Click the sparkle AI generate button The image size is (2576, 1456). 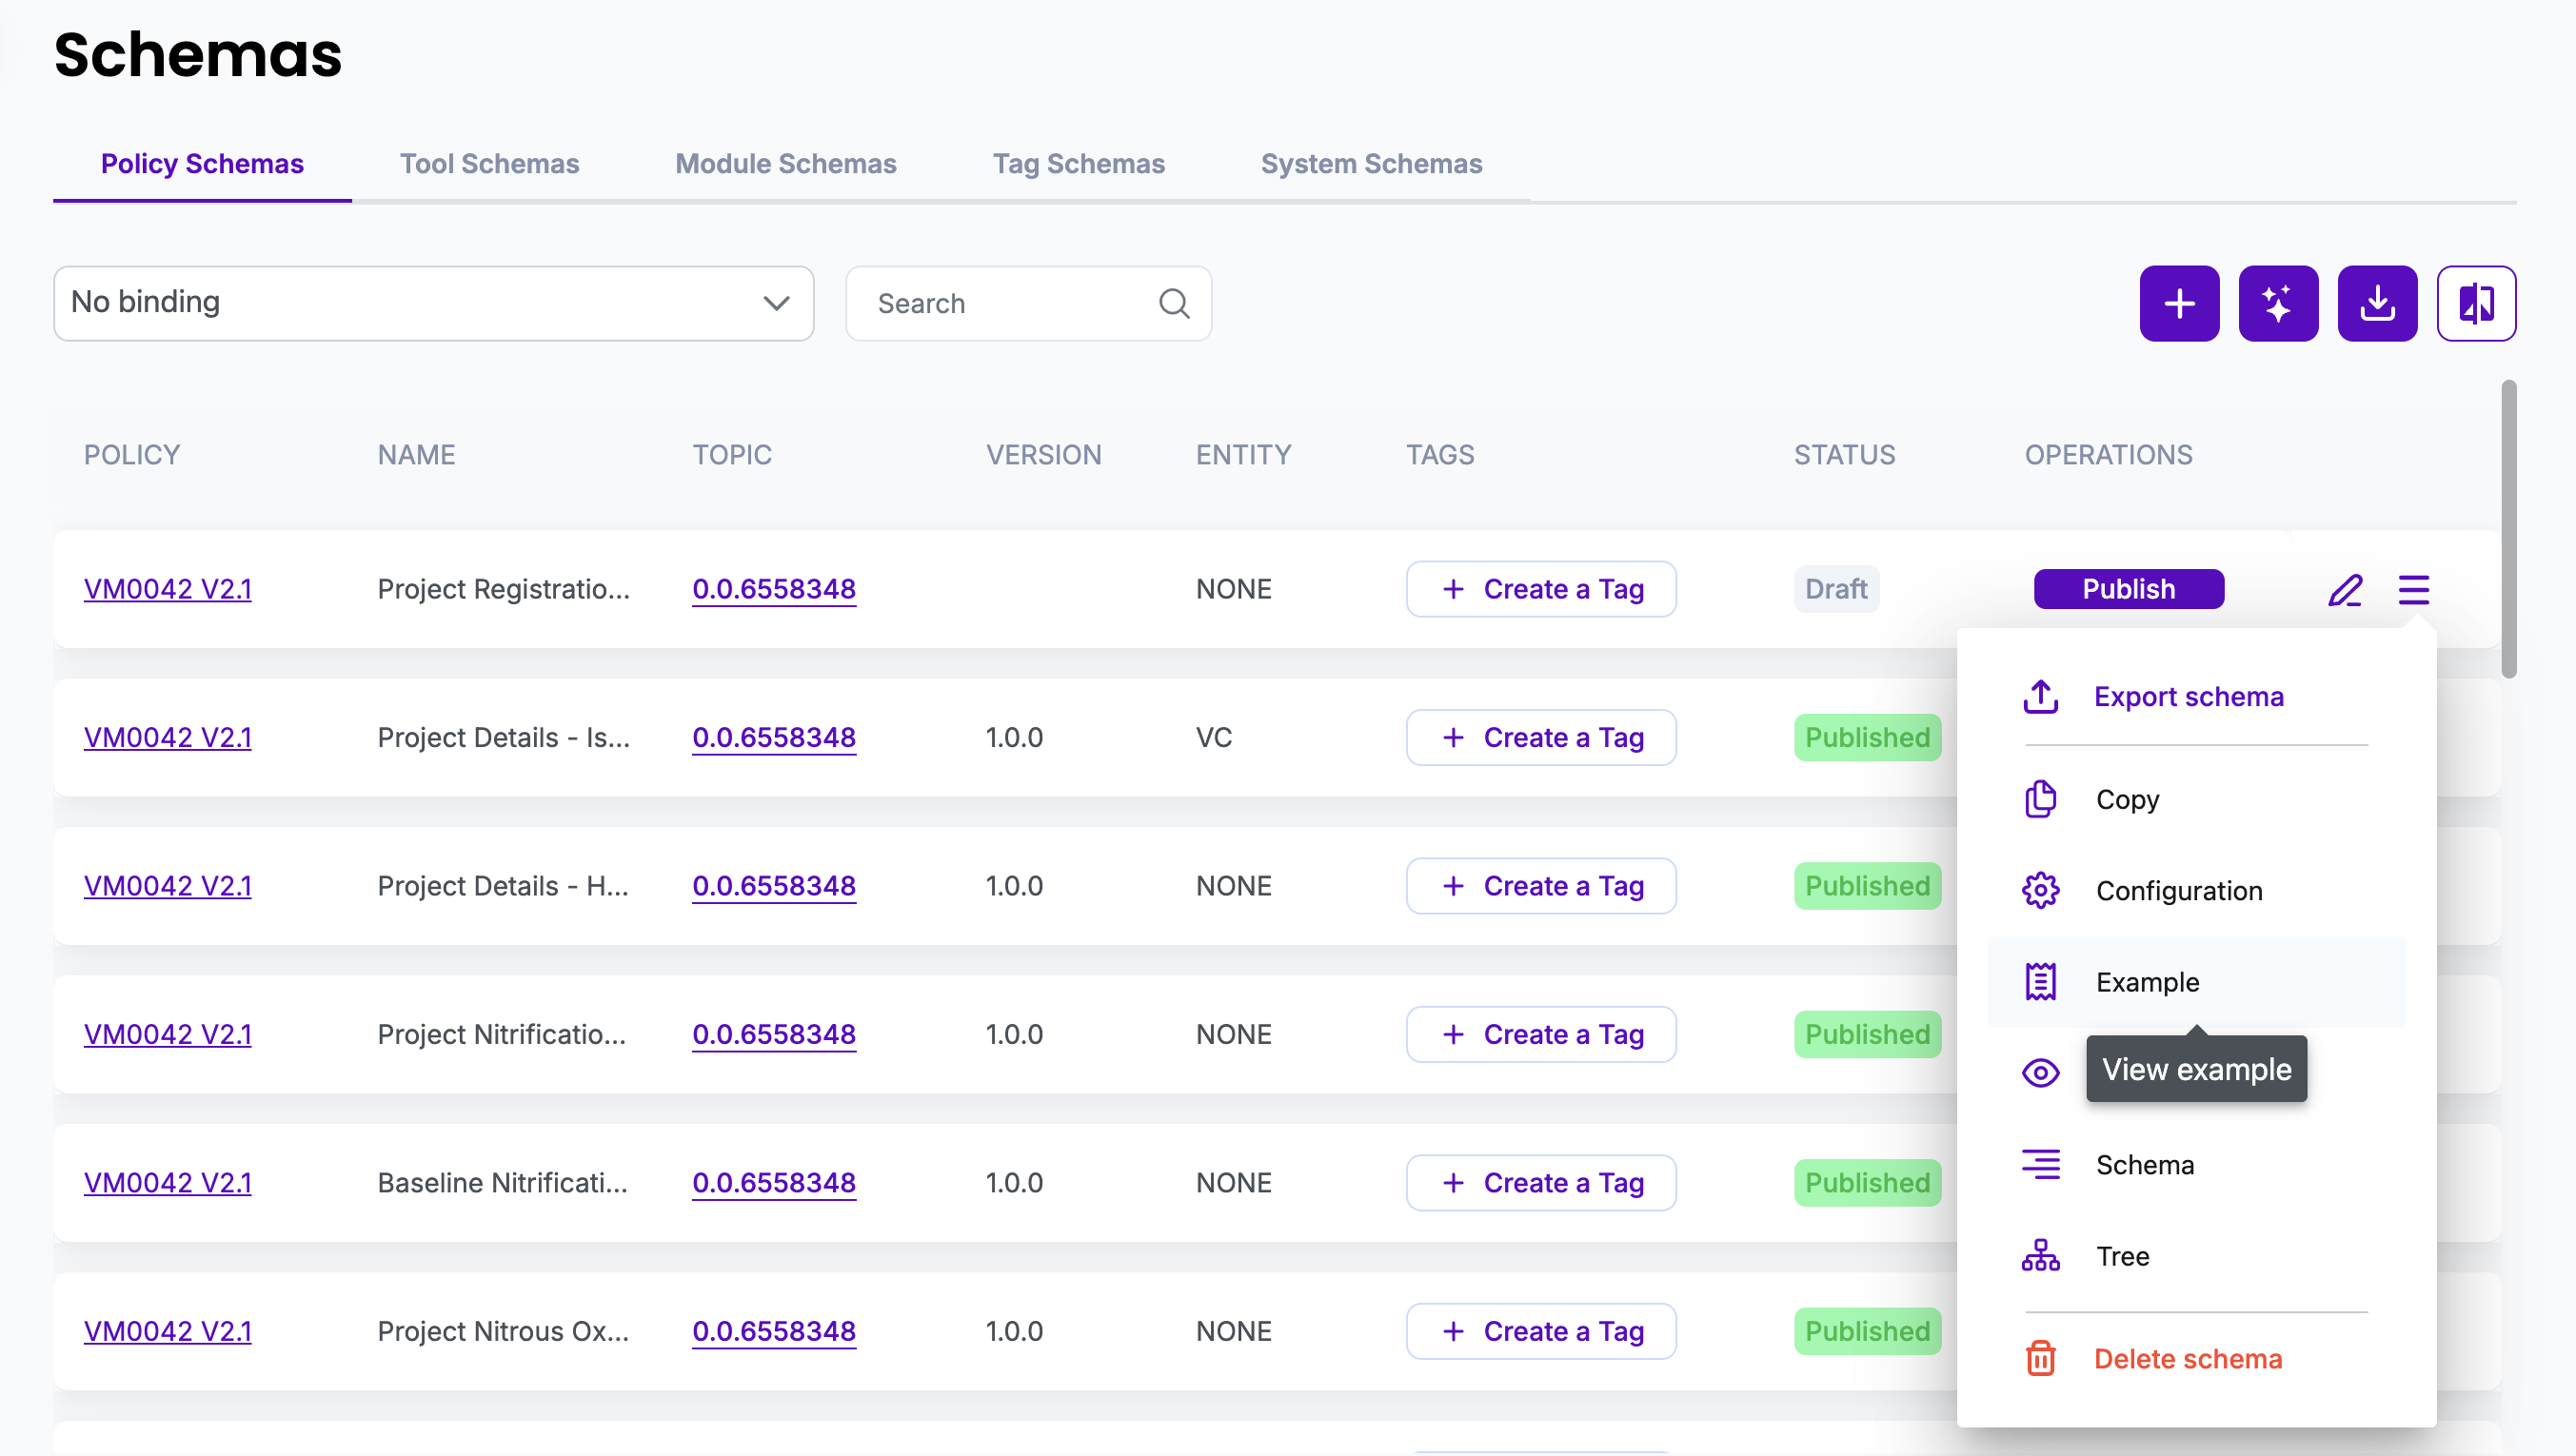tap(2277, 303)
